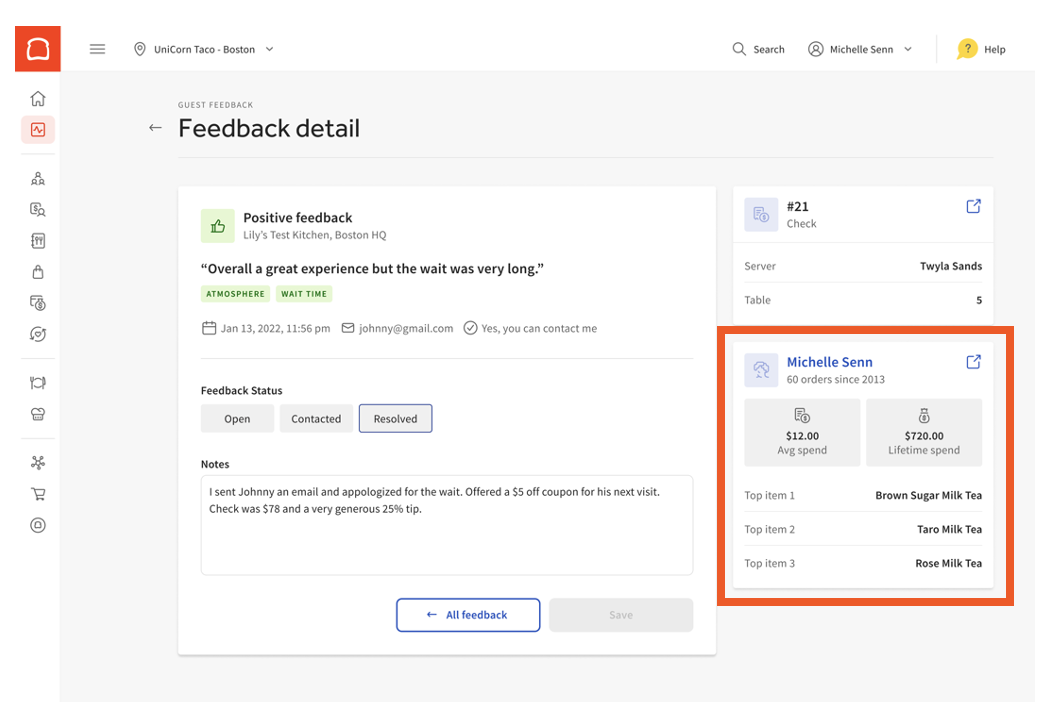Select the Reports analytics icon in the sidebar
1052x702 pixels.
[37, 129]
